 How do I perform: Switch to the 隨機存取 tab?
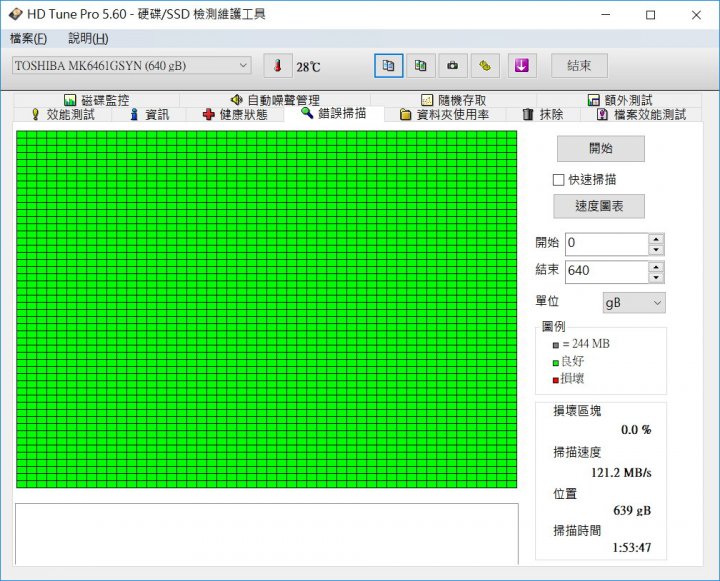click(453, 100)
